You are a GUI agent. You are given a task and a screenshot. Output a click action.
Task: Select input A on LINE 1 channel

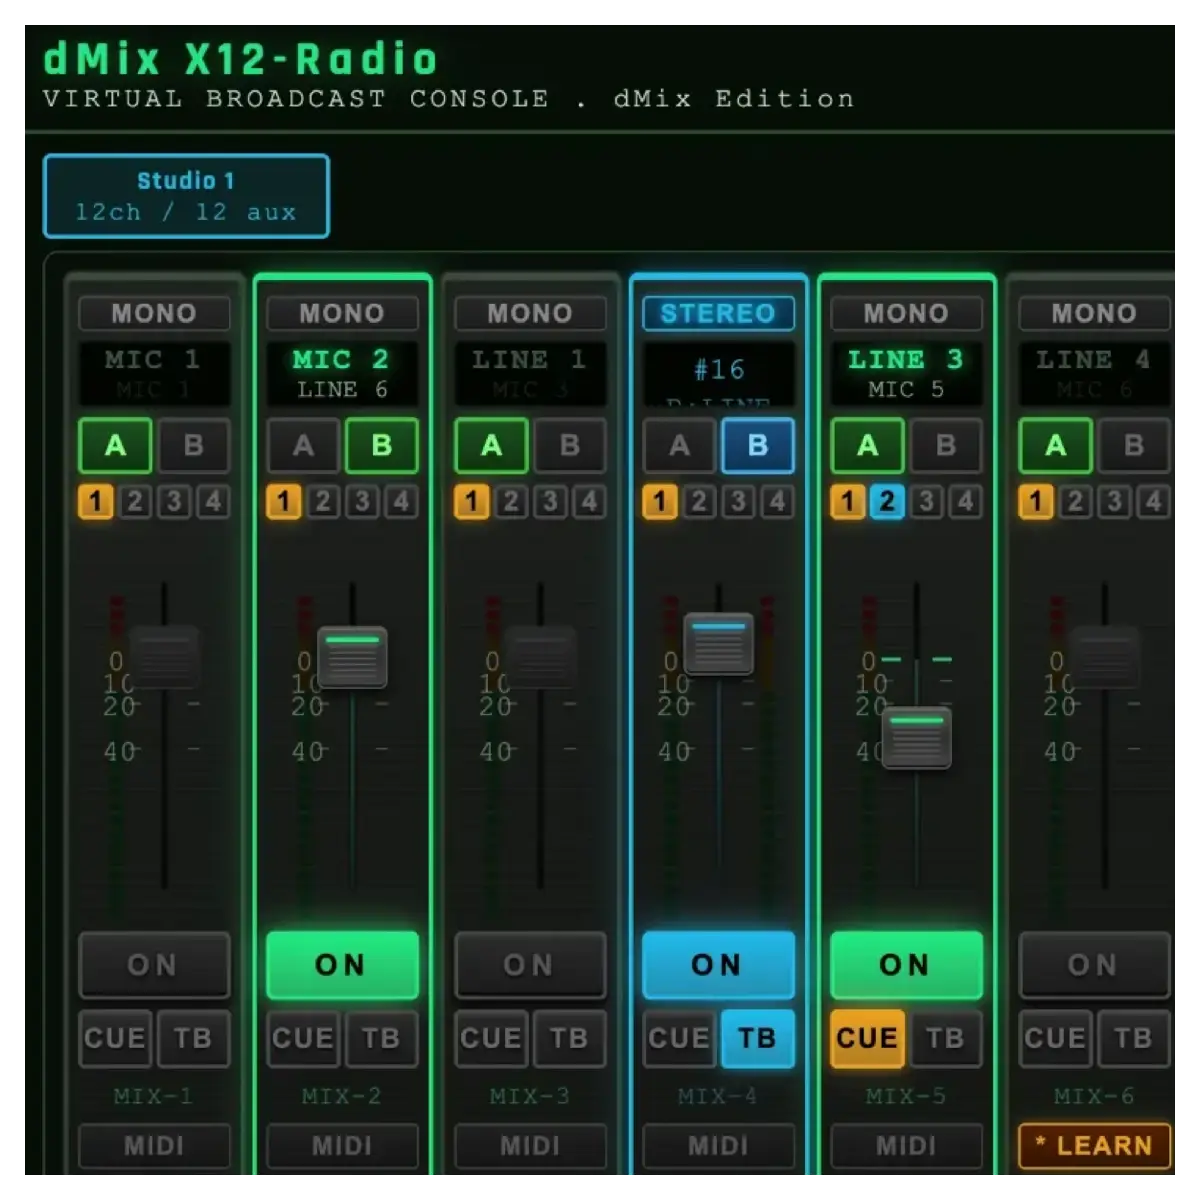point(491,446)
